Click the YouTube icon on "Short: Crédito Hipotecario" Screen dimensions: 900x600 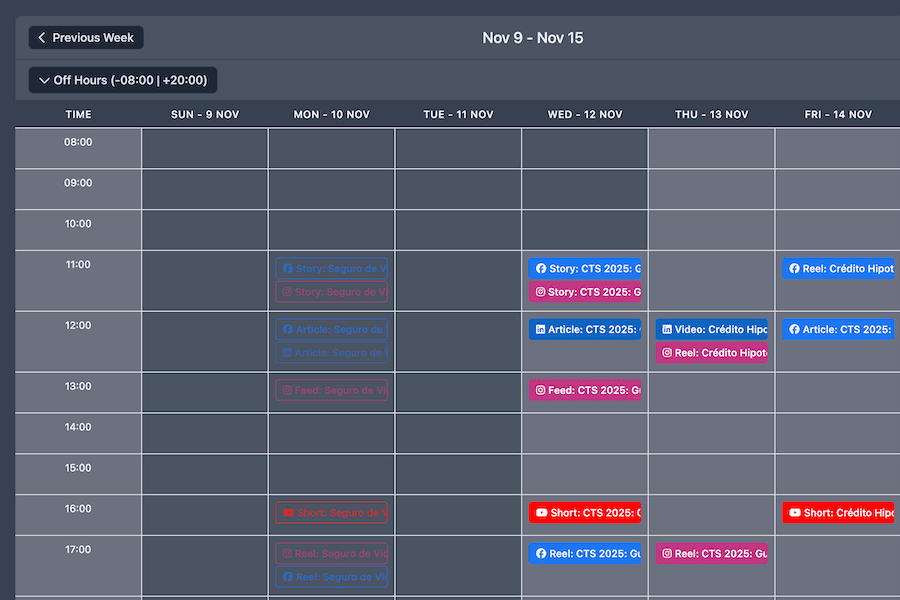coord(793,512)
